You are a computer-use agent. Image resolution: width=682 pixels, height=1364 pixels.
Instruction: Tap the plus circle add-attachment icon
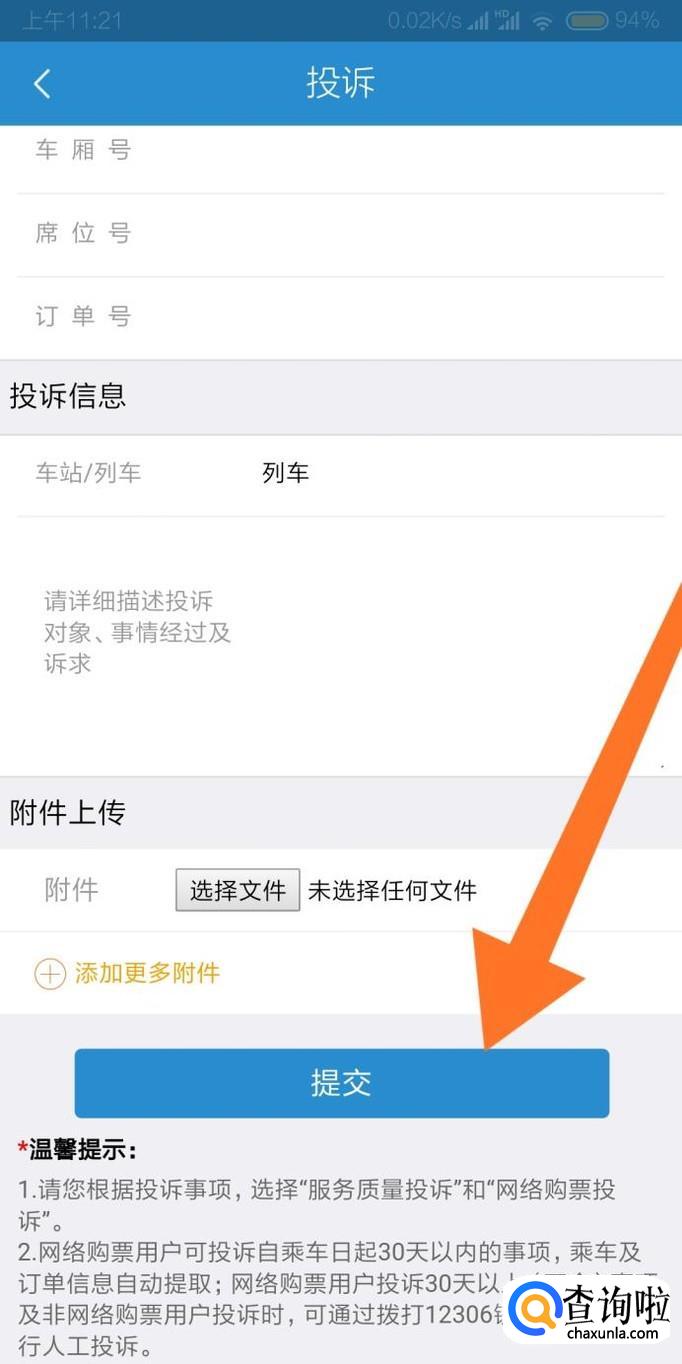click(x=50, y=973)
